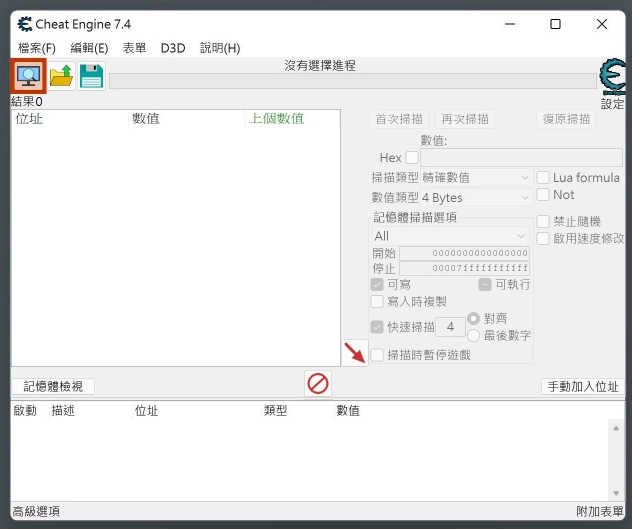
Task: Sort results by 數值 column header
Action: (187, 119)
